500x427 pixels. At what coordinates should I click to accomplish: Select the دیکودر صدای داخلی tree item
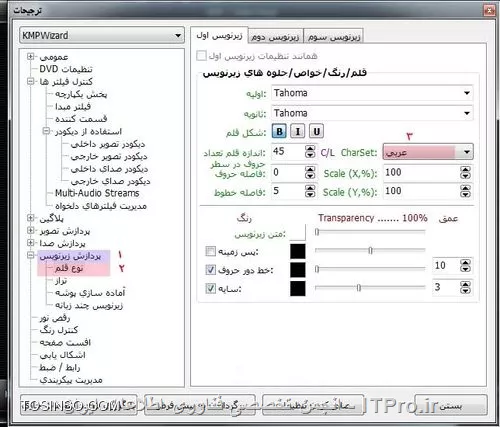point(109,169)
